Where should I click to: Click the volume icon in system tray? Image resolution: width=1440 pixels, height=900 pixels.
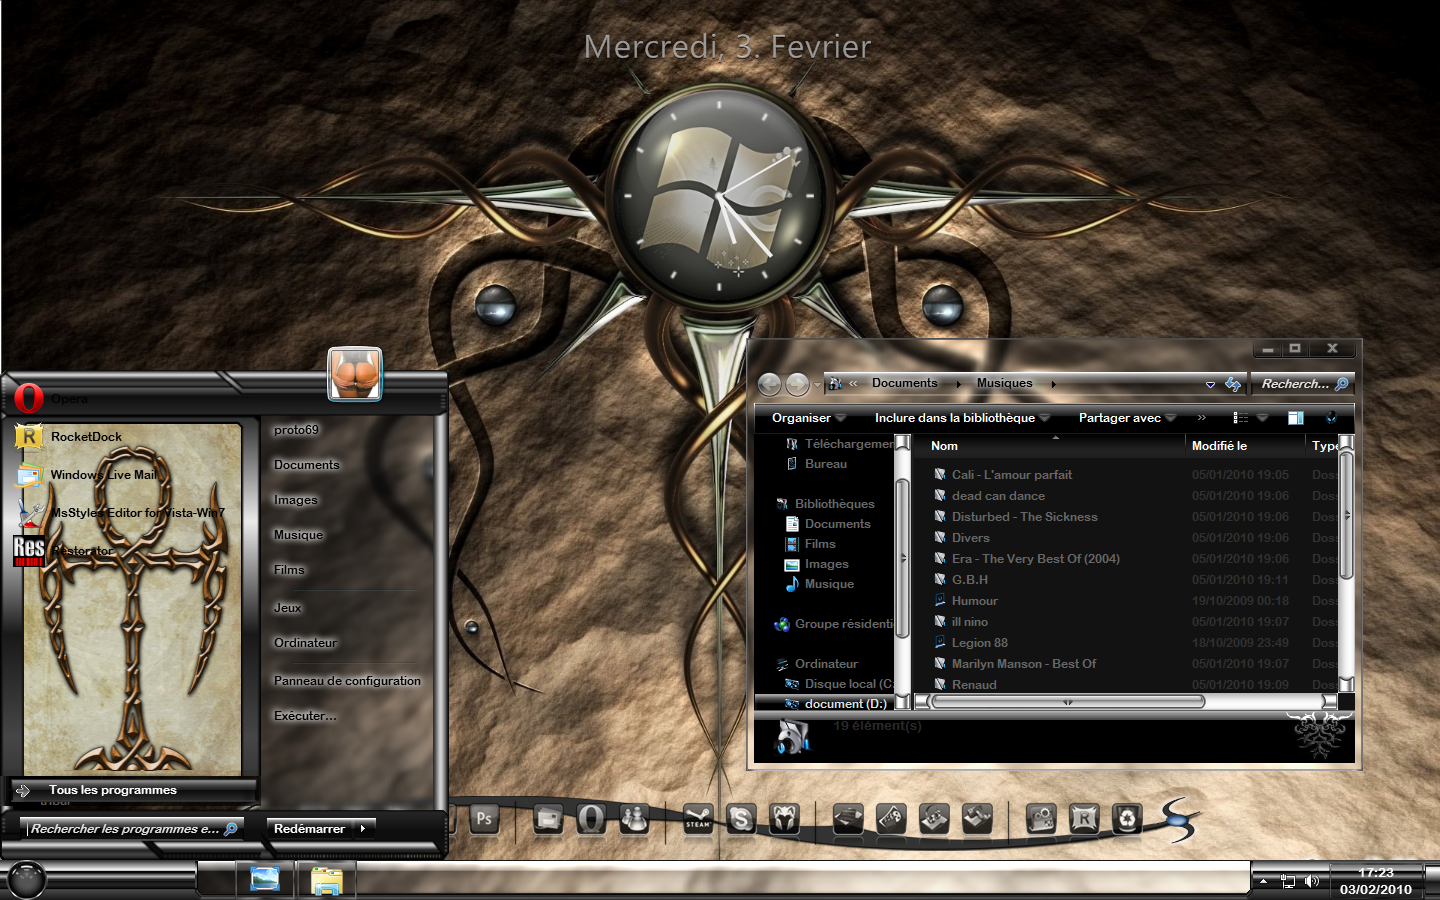pos(1311,881)
